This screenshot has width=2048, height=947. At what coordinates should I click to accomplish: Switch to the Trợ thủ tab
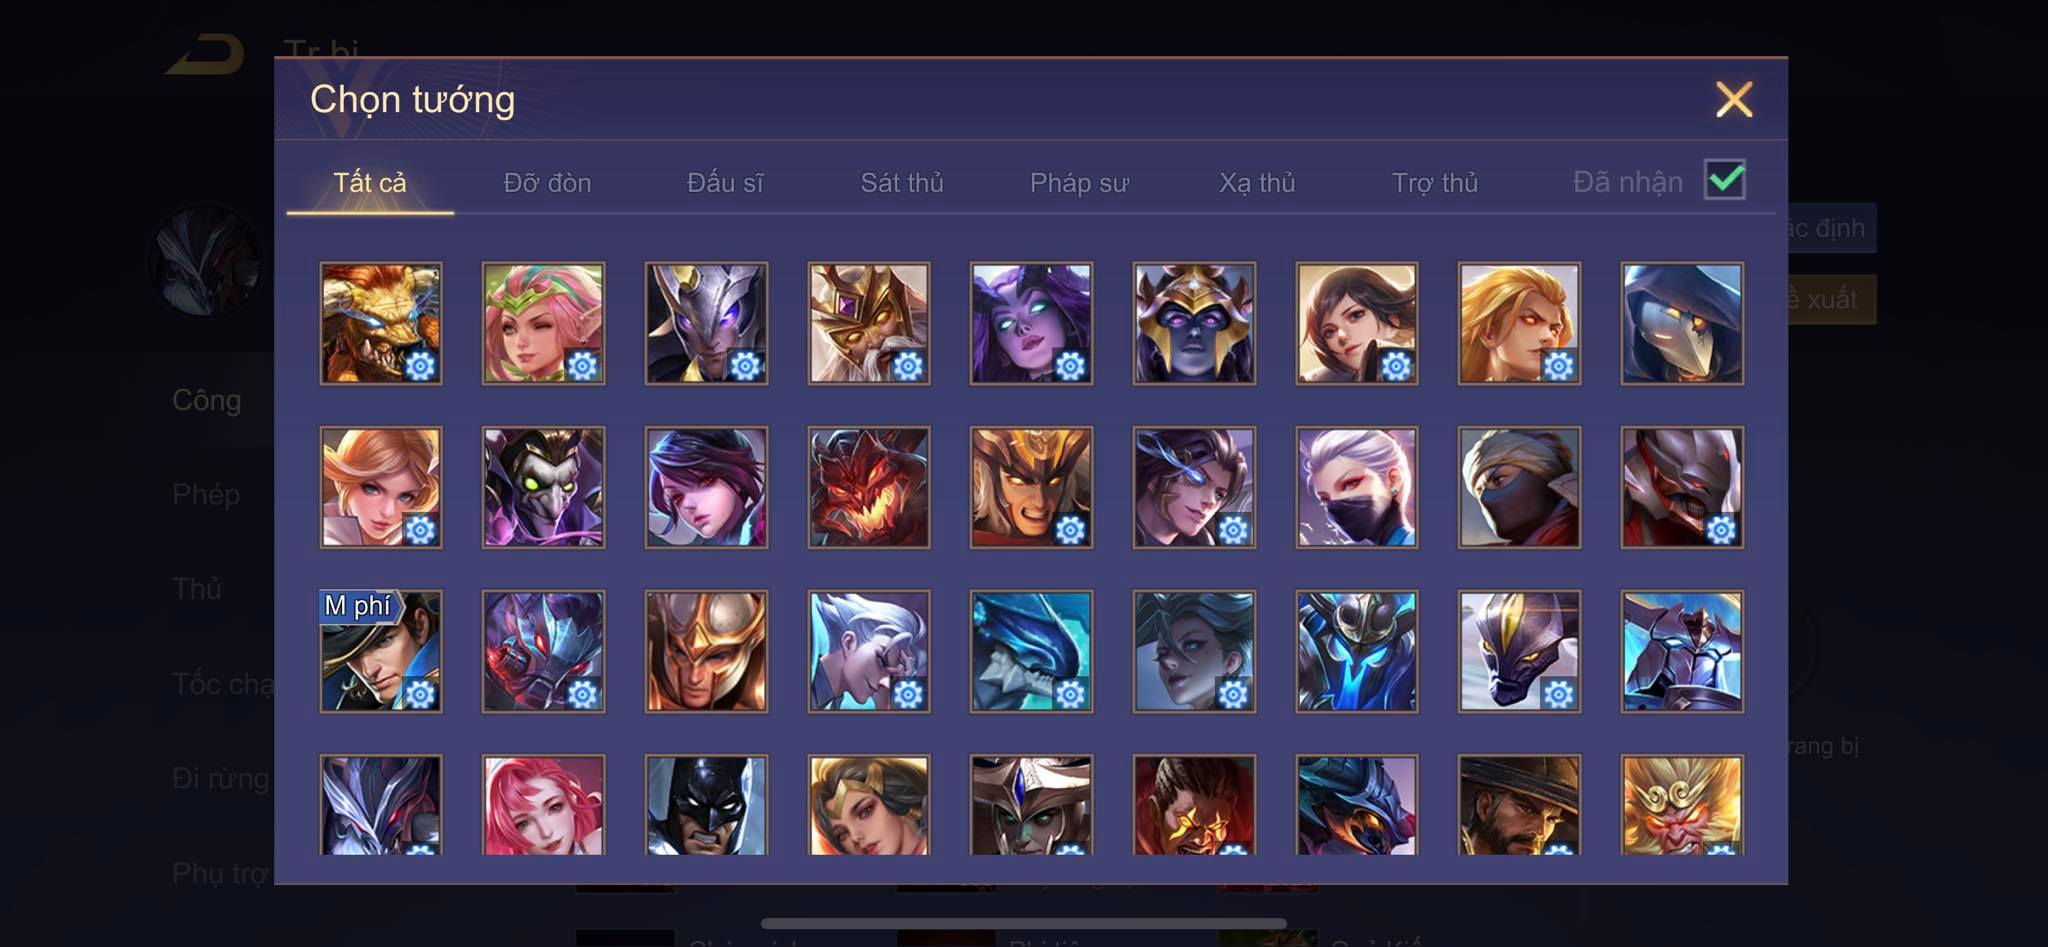[1435, 183]
